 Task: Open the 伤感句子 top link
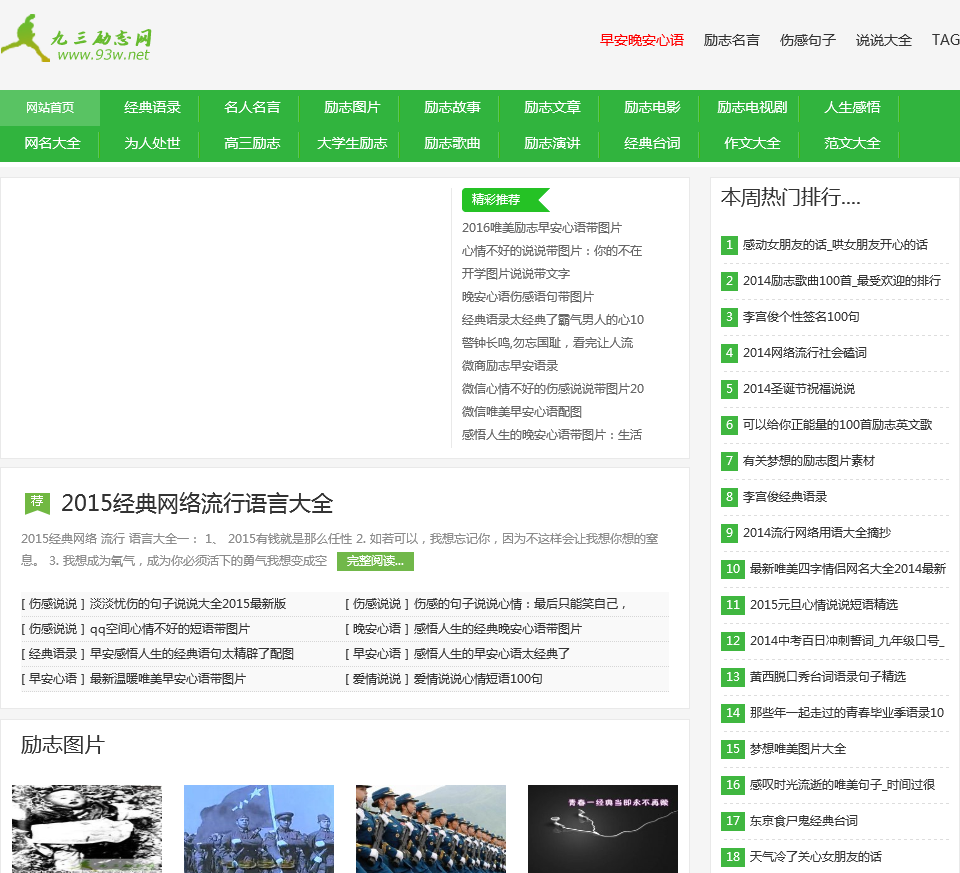point(808,40)
